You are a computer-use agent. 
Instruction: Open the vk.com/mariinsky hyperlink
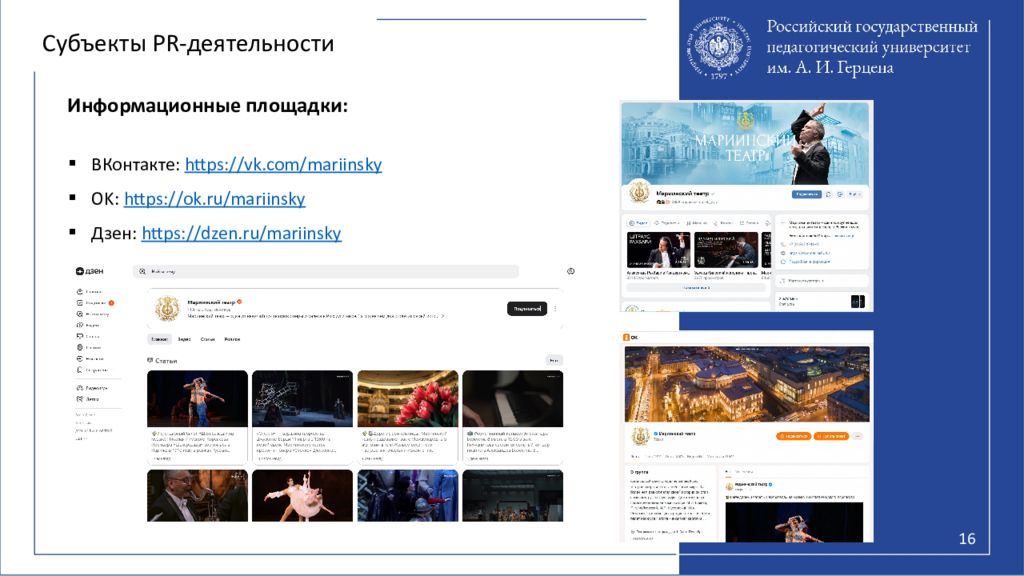click(x=283, y=165)
